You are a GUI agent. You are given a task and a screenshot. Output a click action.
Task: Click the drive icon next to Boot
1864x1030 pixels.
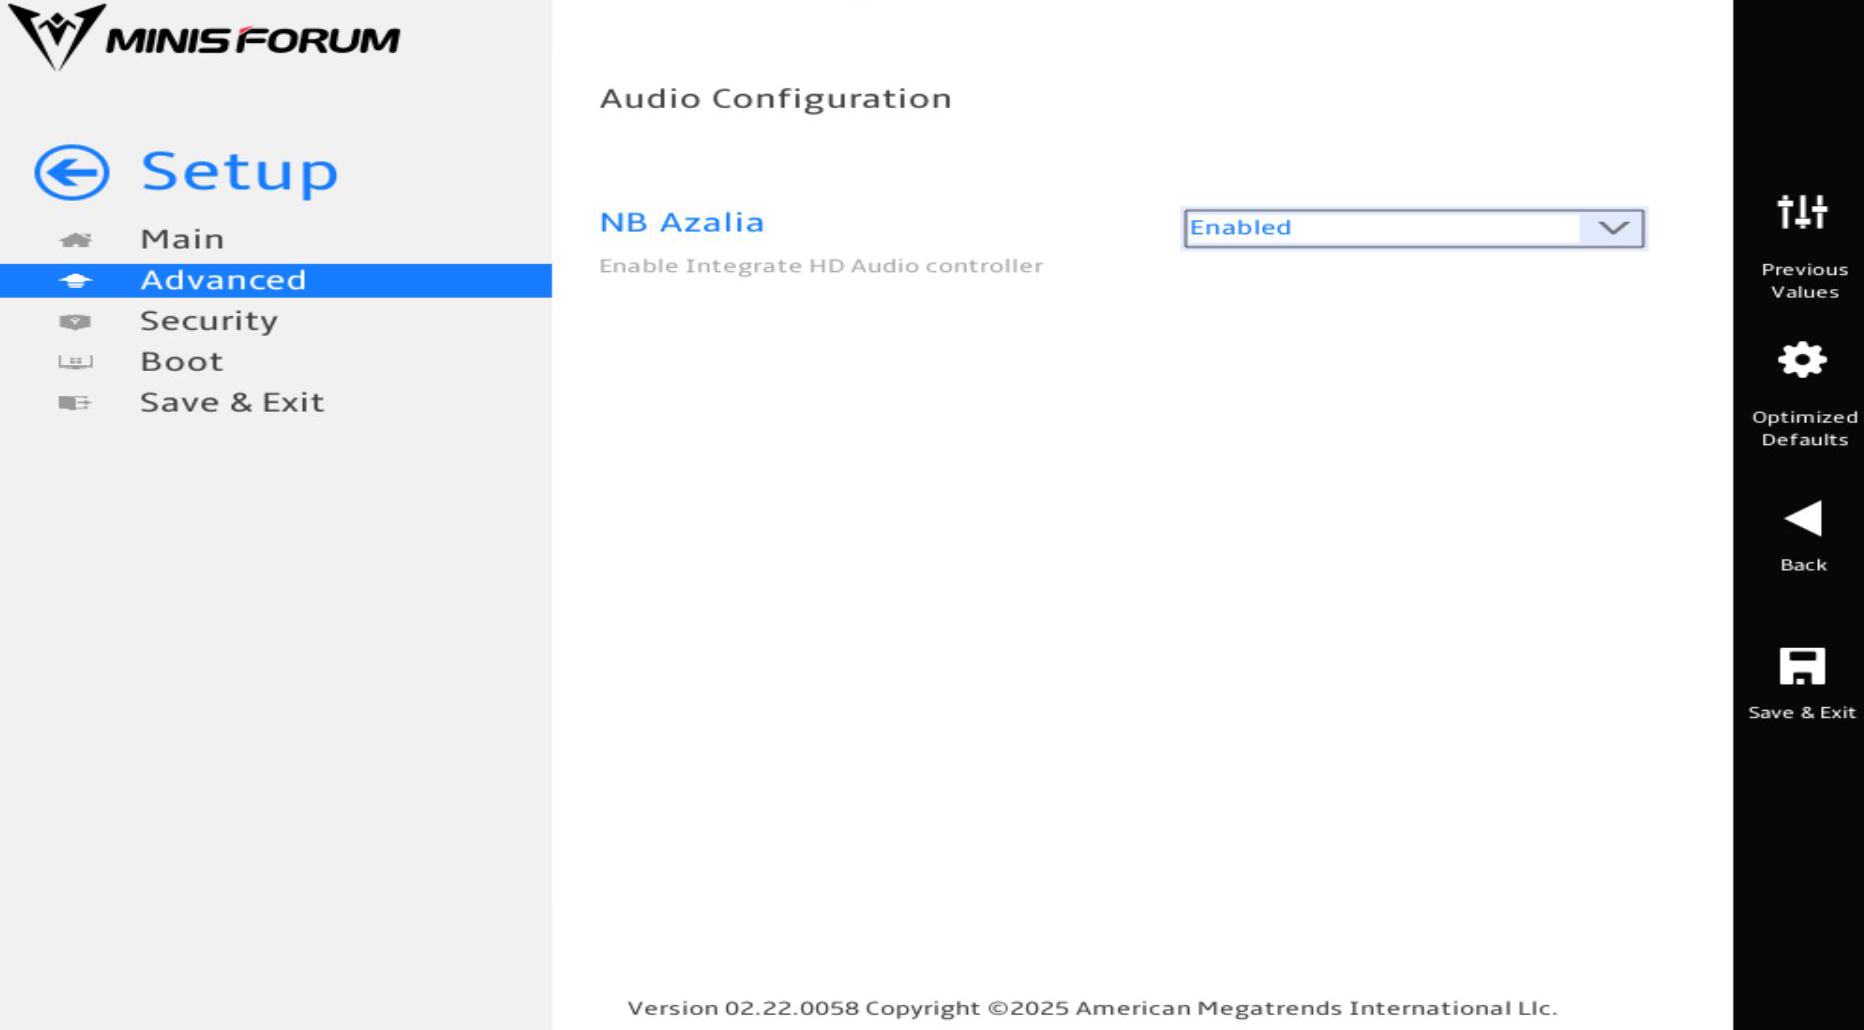point(75,362)
